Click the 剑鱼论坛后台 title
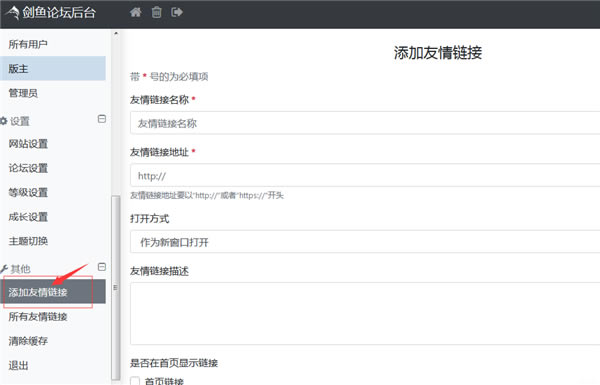Screen dimensions: 600x385 pyautogui.click(x=59, y=13)
